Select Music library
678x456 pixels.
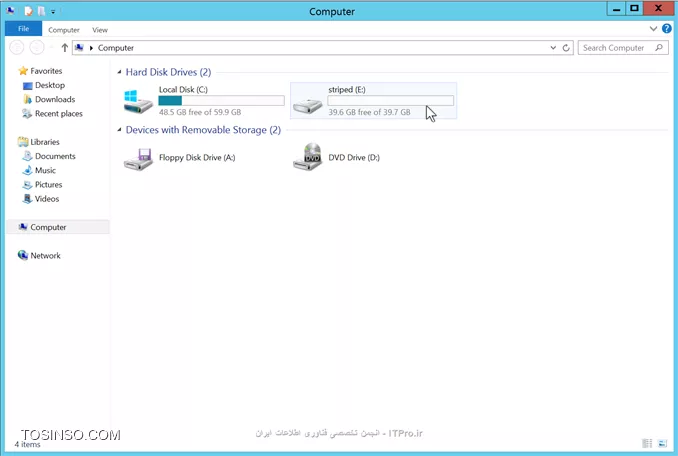45,170
